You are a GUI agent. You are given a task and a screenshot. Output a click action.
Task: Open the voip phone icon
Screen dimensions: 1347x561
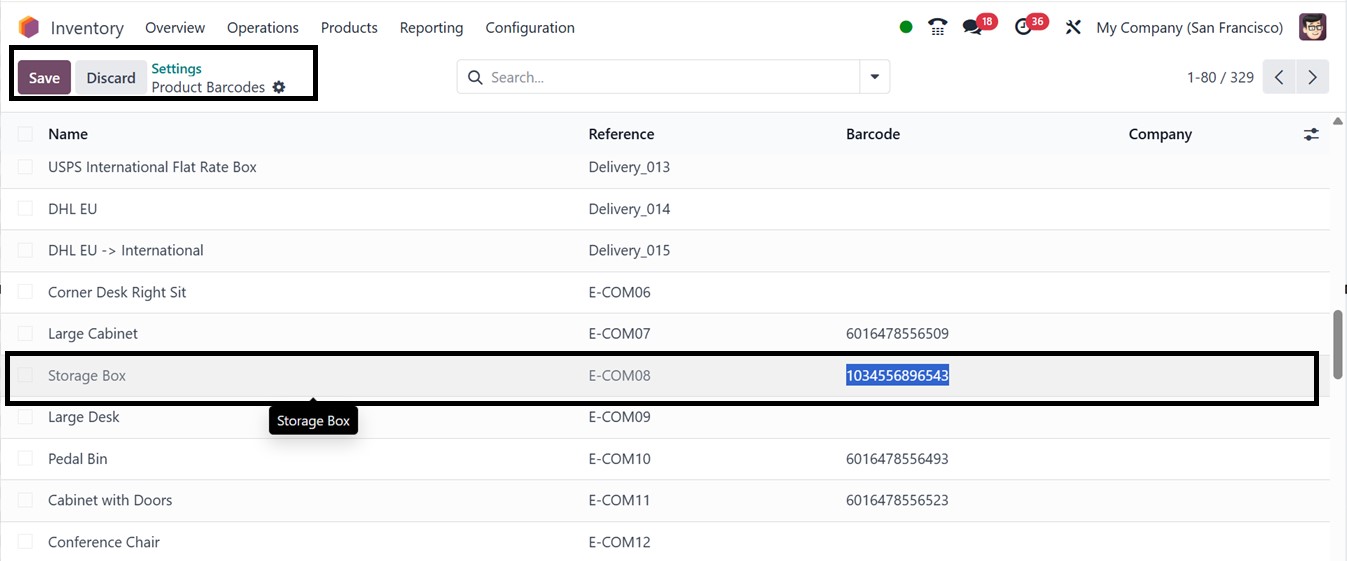click(937, 27)
